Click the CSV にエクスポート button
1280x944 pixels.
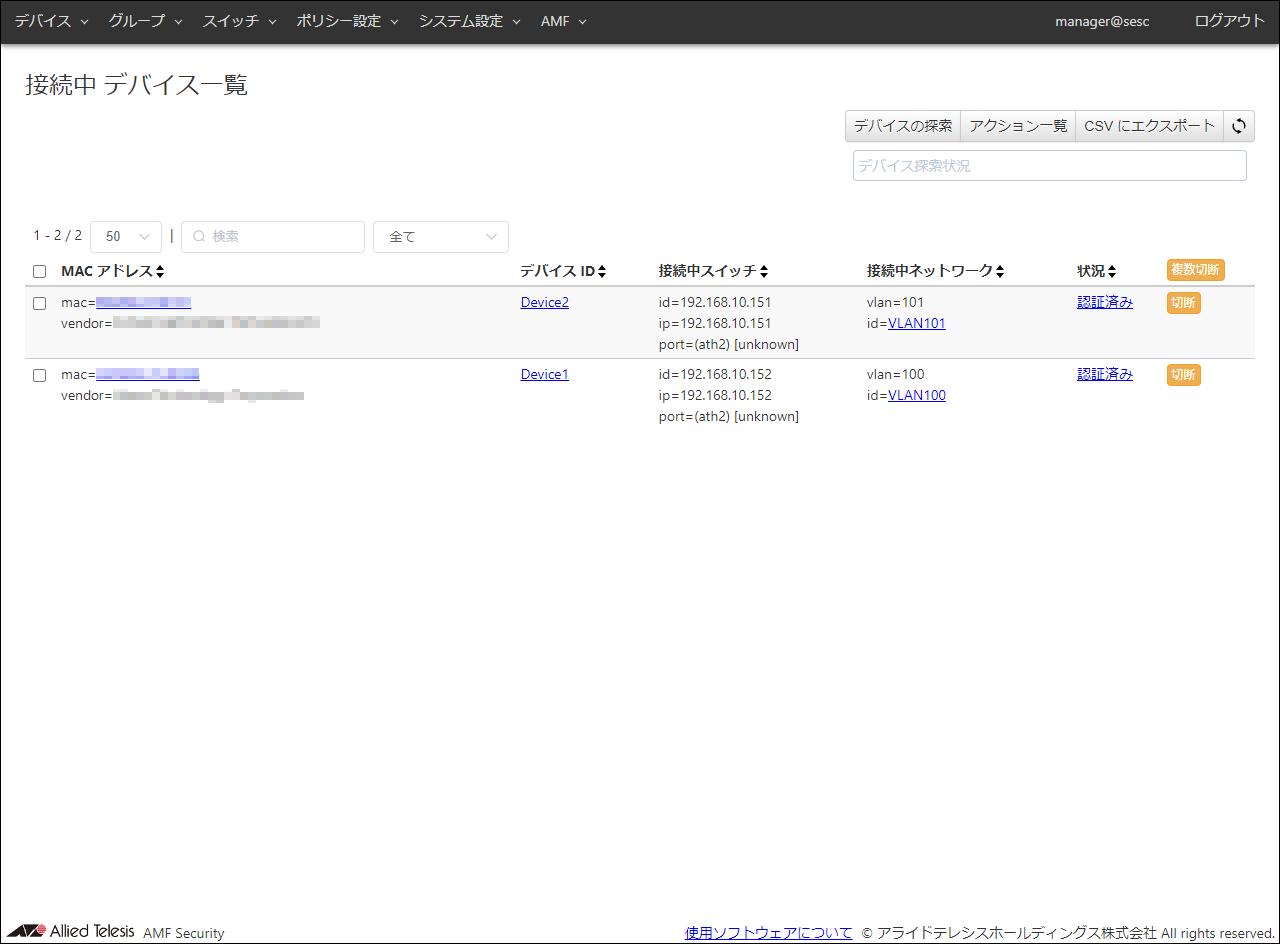click(1149, 126)
